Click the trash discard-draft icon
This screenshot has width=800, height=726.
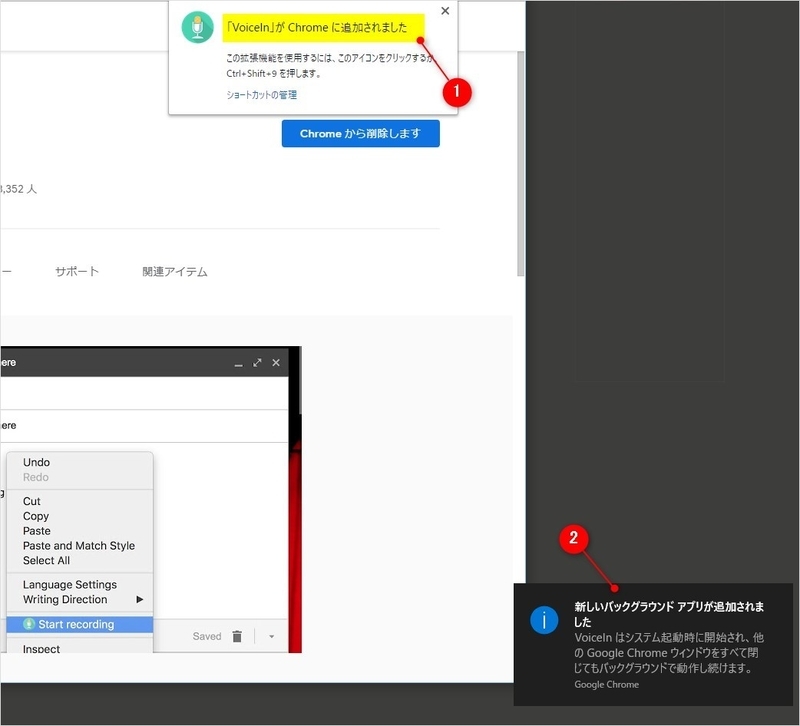tap(237, 636)
